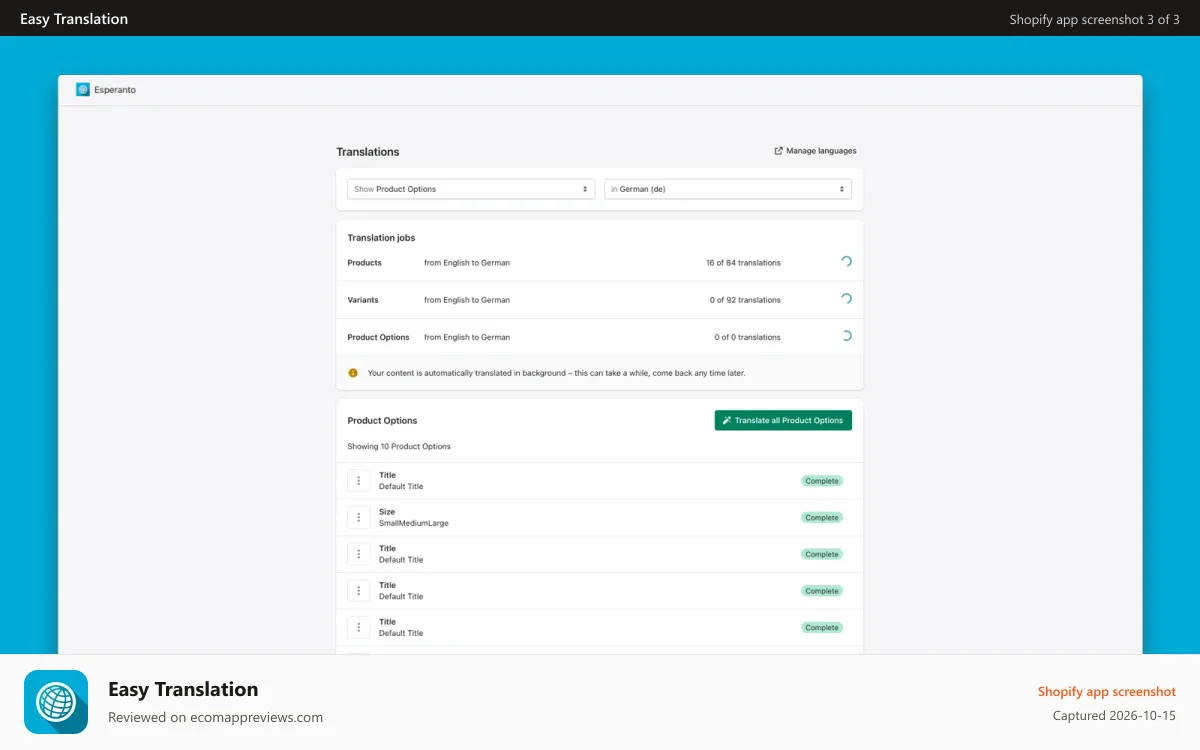
Task: Click the Showing 10 Product Options text
Action: click(399, 446)
